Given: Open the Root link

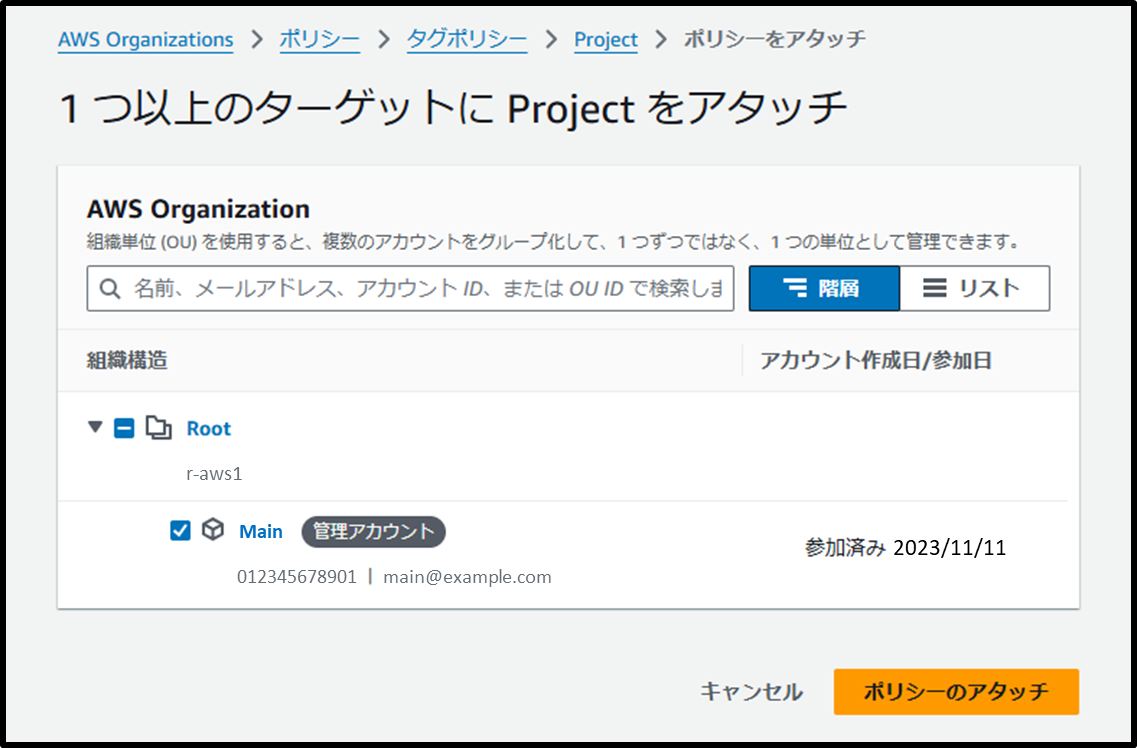Looking at the screenshot, I should click(209, 429).
